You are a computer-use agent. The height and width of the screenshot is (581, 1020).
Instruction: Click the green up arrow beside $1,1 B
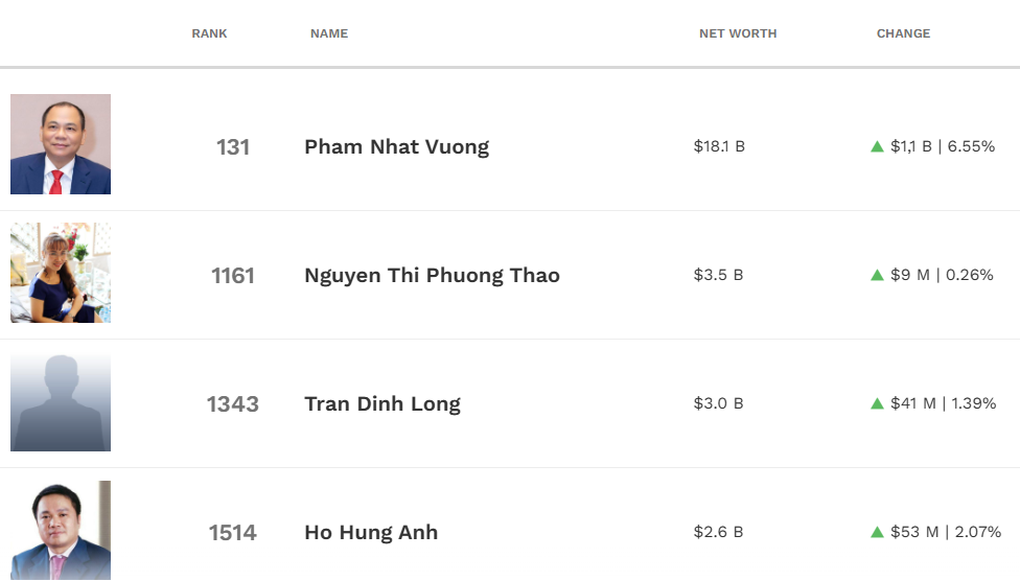[877, 147]
